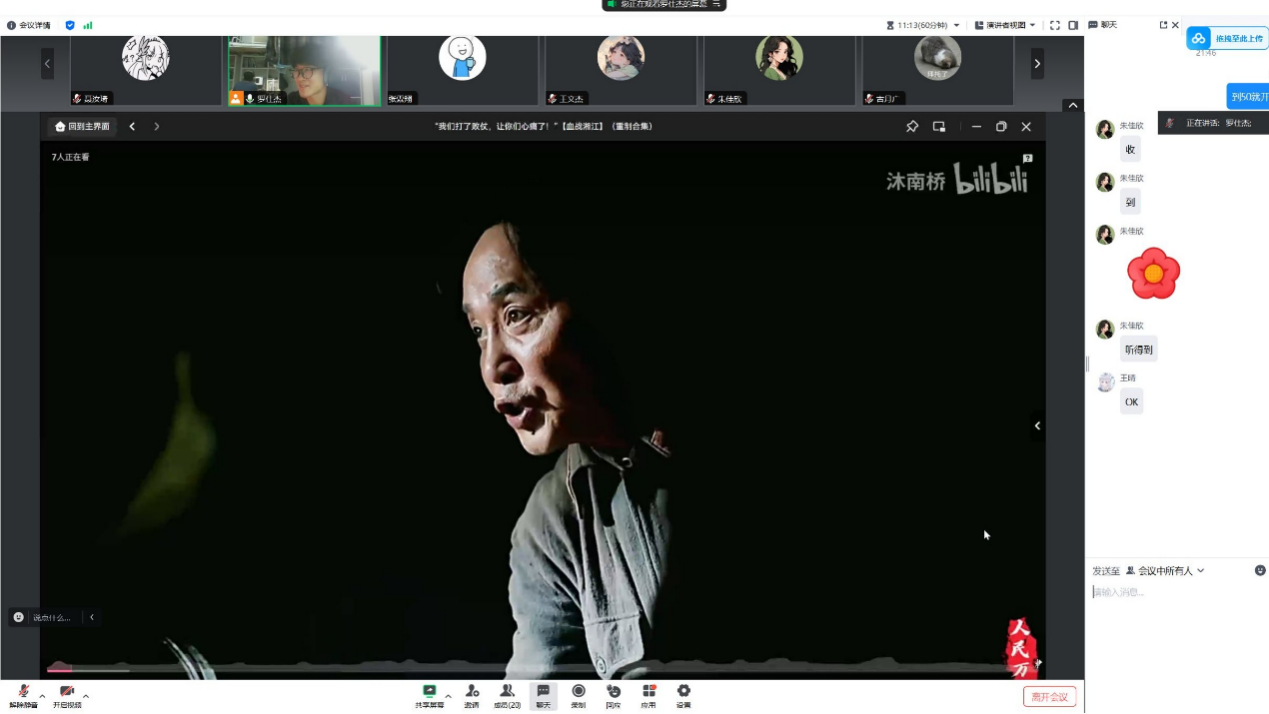Expand the meeting timer 11:13 dropdown
1269x714 pixels.
(923, 25)
